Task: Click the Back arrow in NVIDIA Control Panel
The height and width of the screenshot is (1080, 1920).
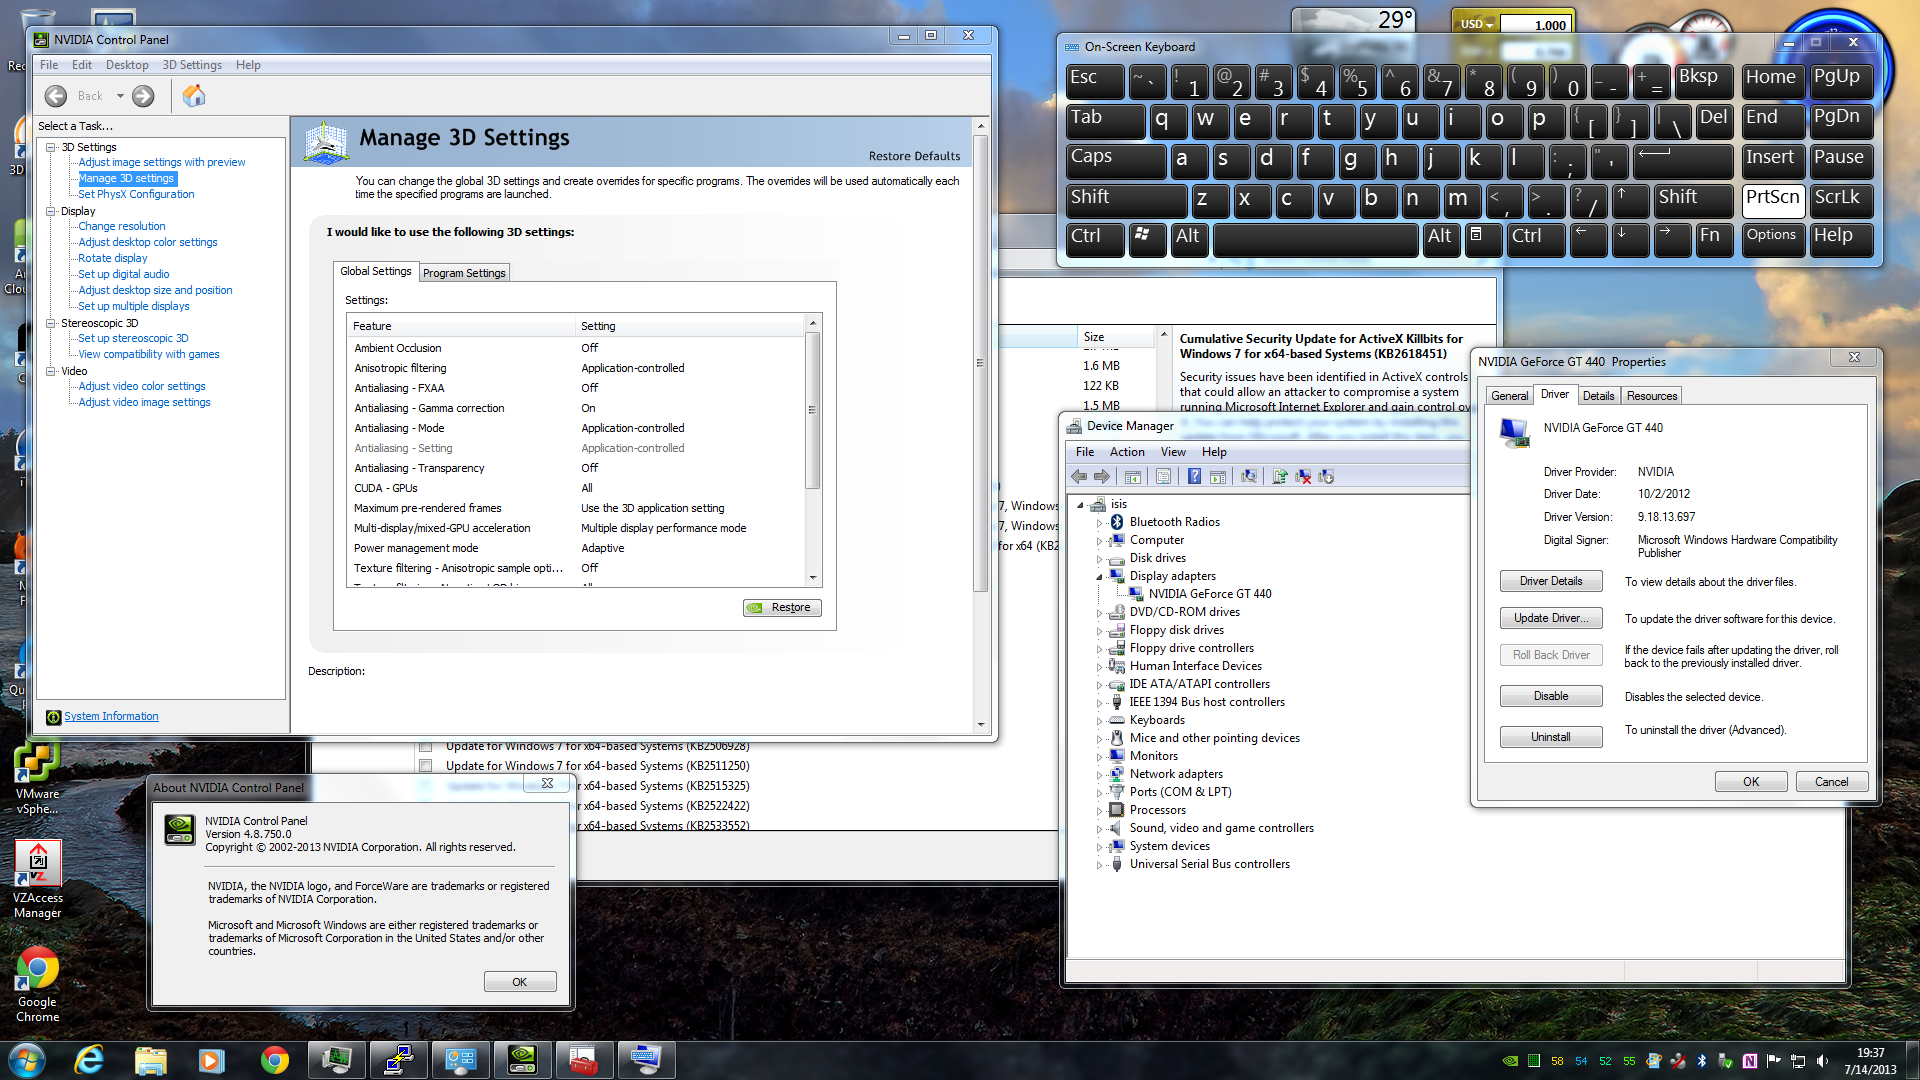Action: (56, 96)
